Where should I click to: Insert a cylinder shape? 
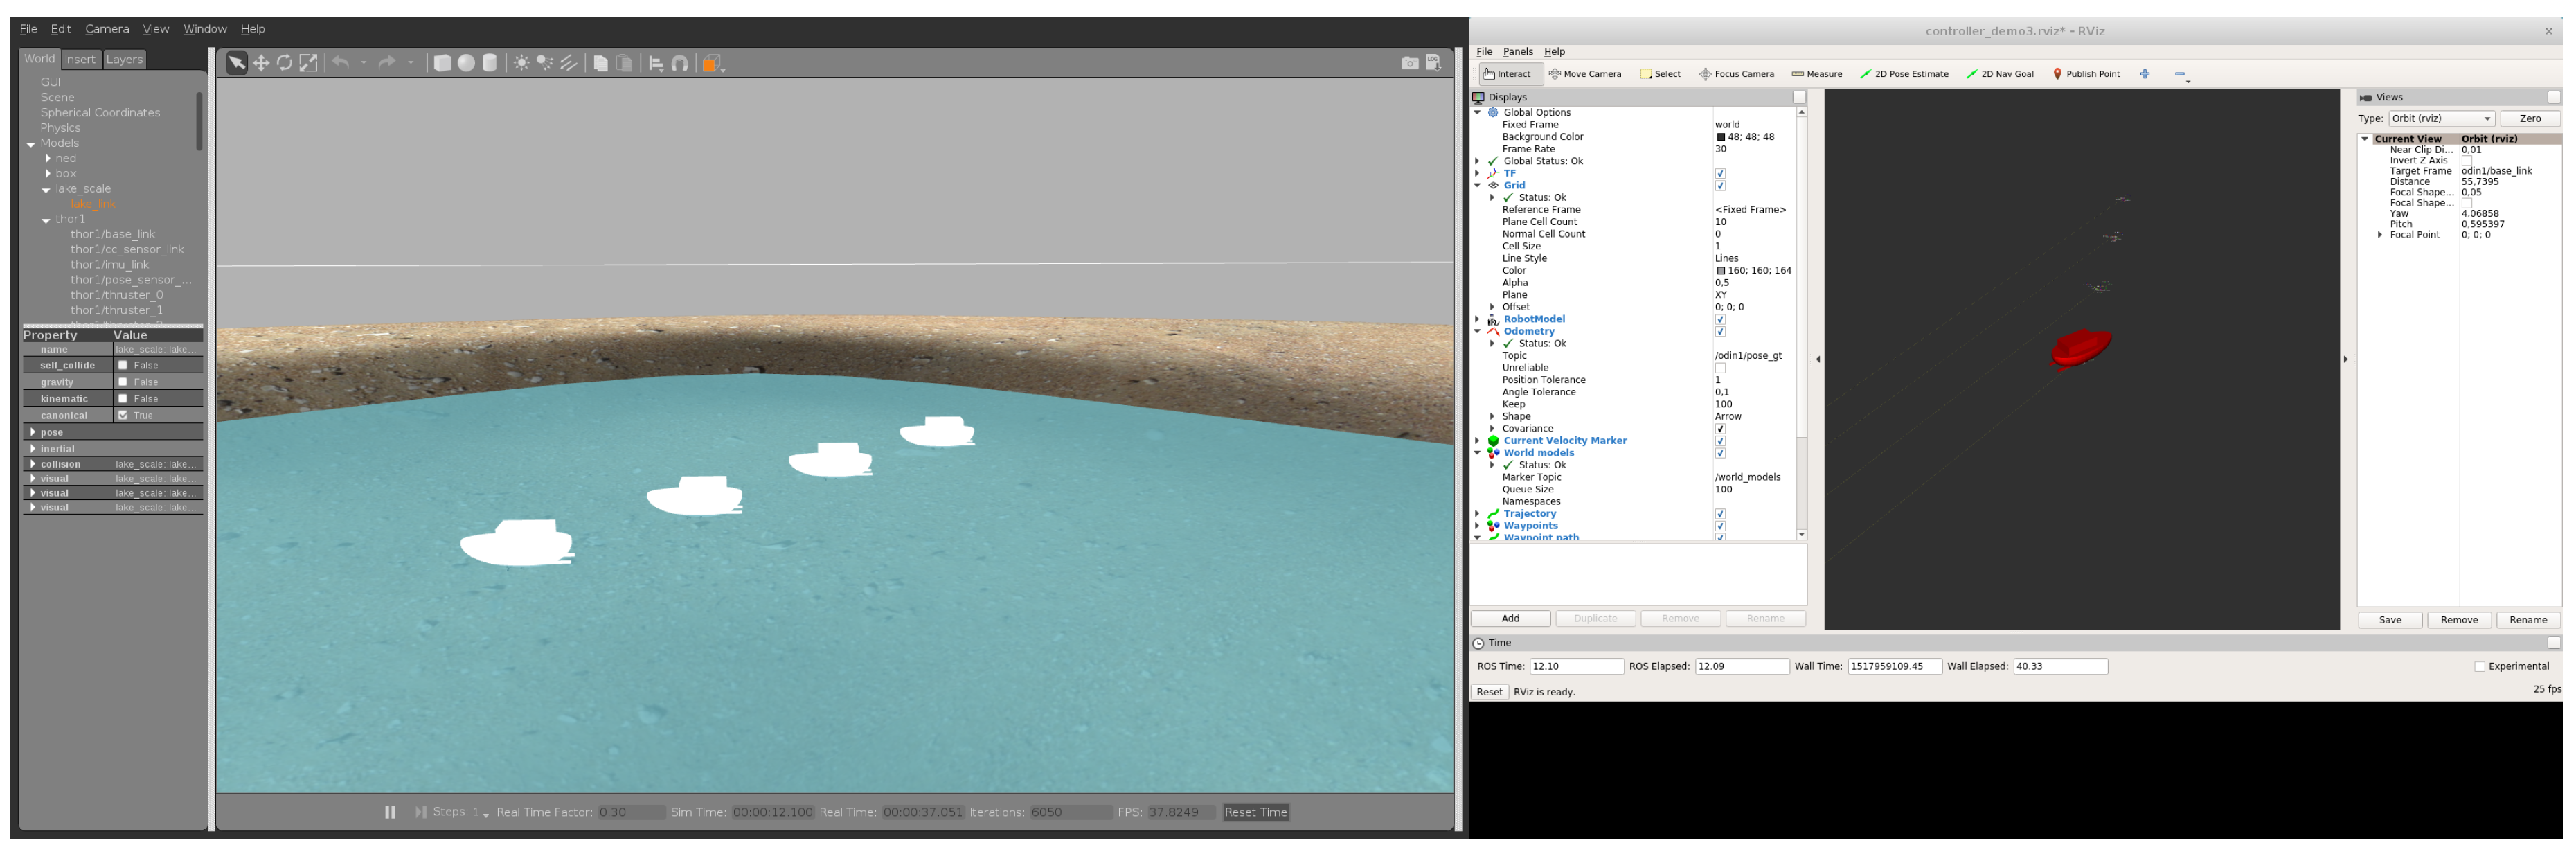[x=490, y=64]
